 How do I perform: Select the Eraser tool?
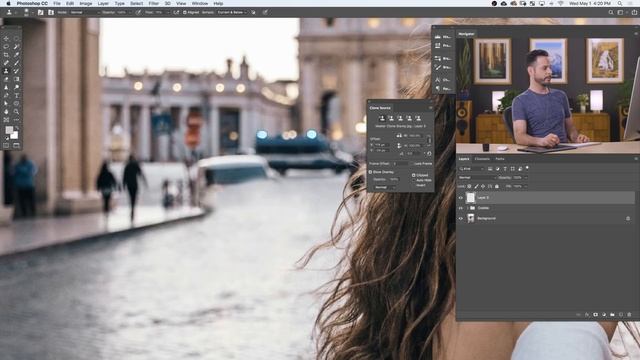pyautogui.click(x=6, y=79)
